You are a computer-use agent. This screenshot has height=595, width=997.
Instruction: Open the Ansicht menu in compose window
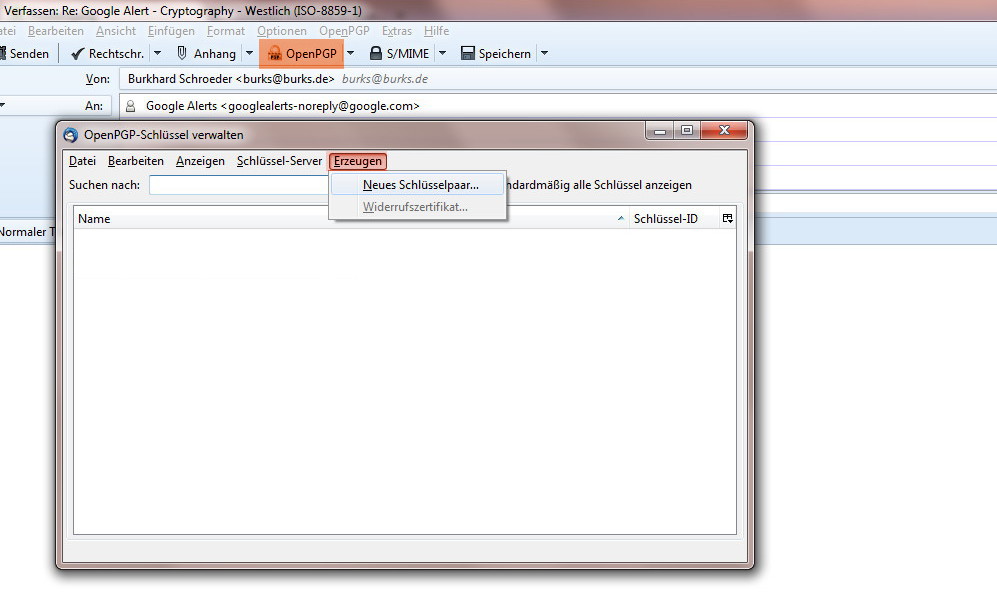click(116, 31)
